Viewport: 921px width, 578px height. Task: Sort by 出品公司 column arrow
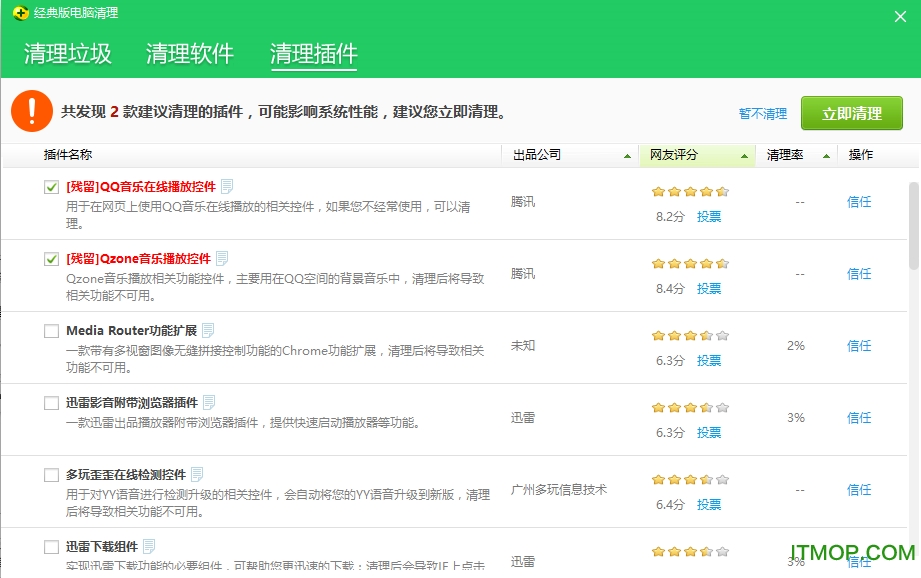627,156
